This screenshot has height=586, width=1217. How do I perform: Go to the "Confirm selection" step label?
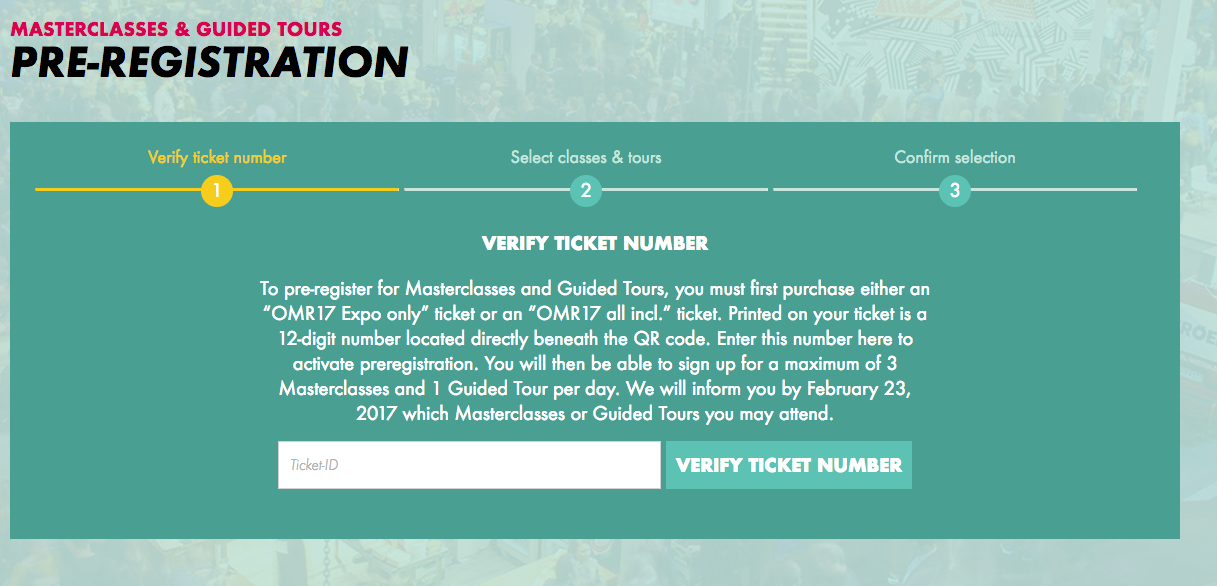[x=955, y=157]
